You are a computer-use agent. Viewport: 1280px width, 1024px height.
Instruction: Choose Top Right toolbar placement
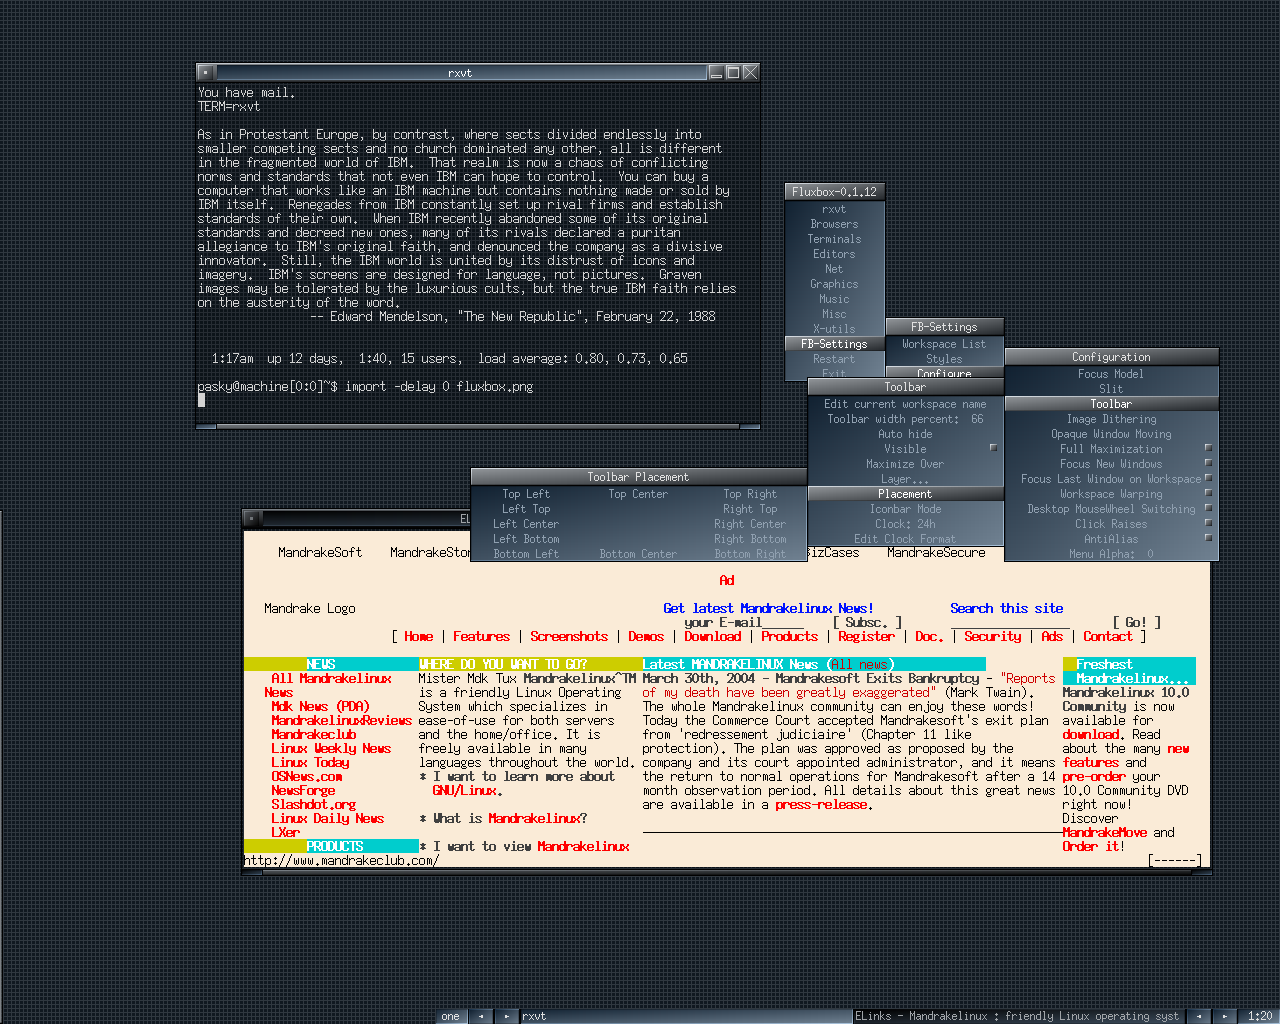coord(750,494)
